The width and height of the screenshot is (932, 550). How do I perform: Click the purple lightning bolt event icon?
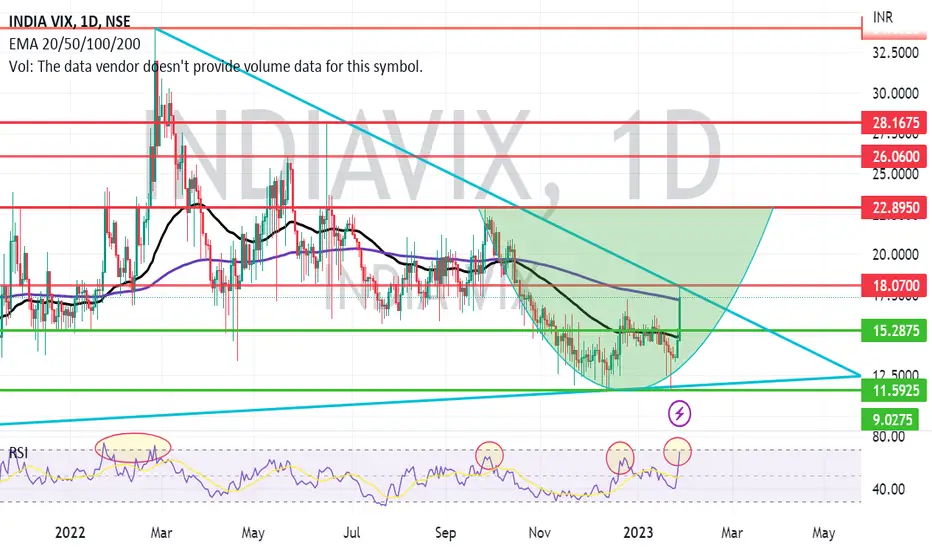(x=679, y=413)
